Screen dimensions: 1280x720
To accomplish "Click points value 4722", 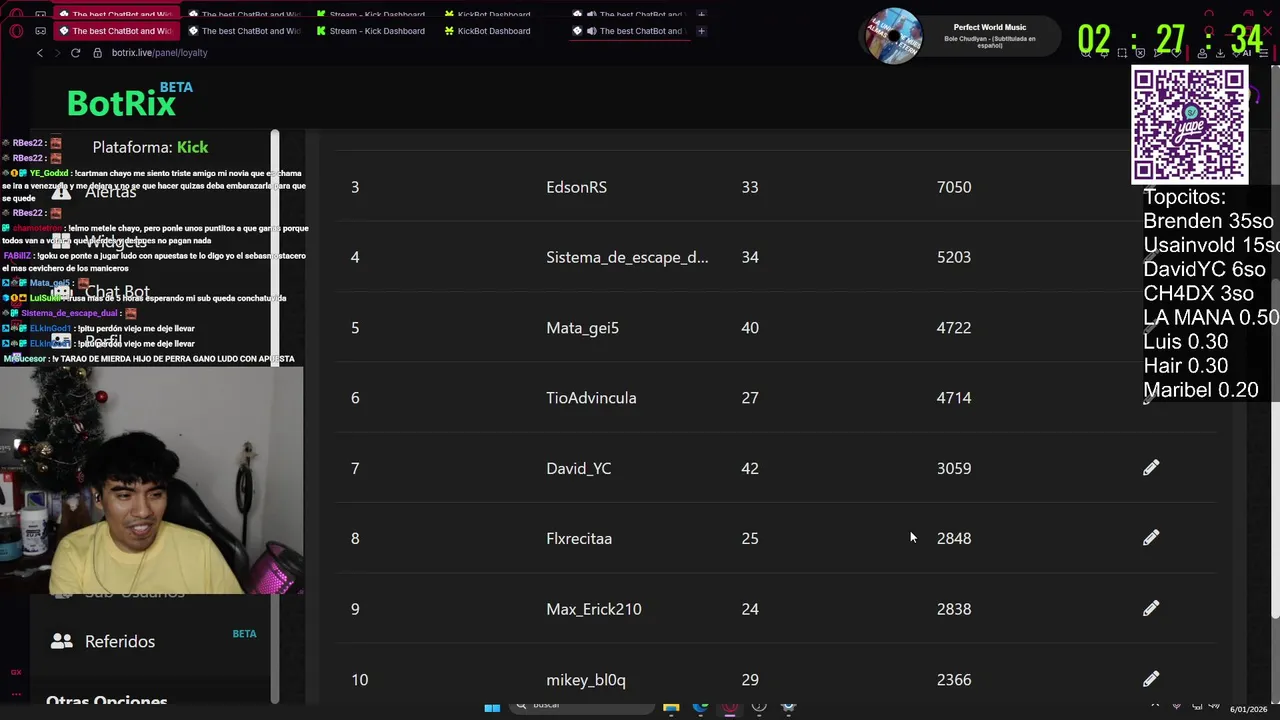I will tap(954, 328).
